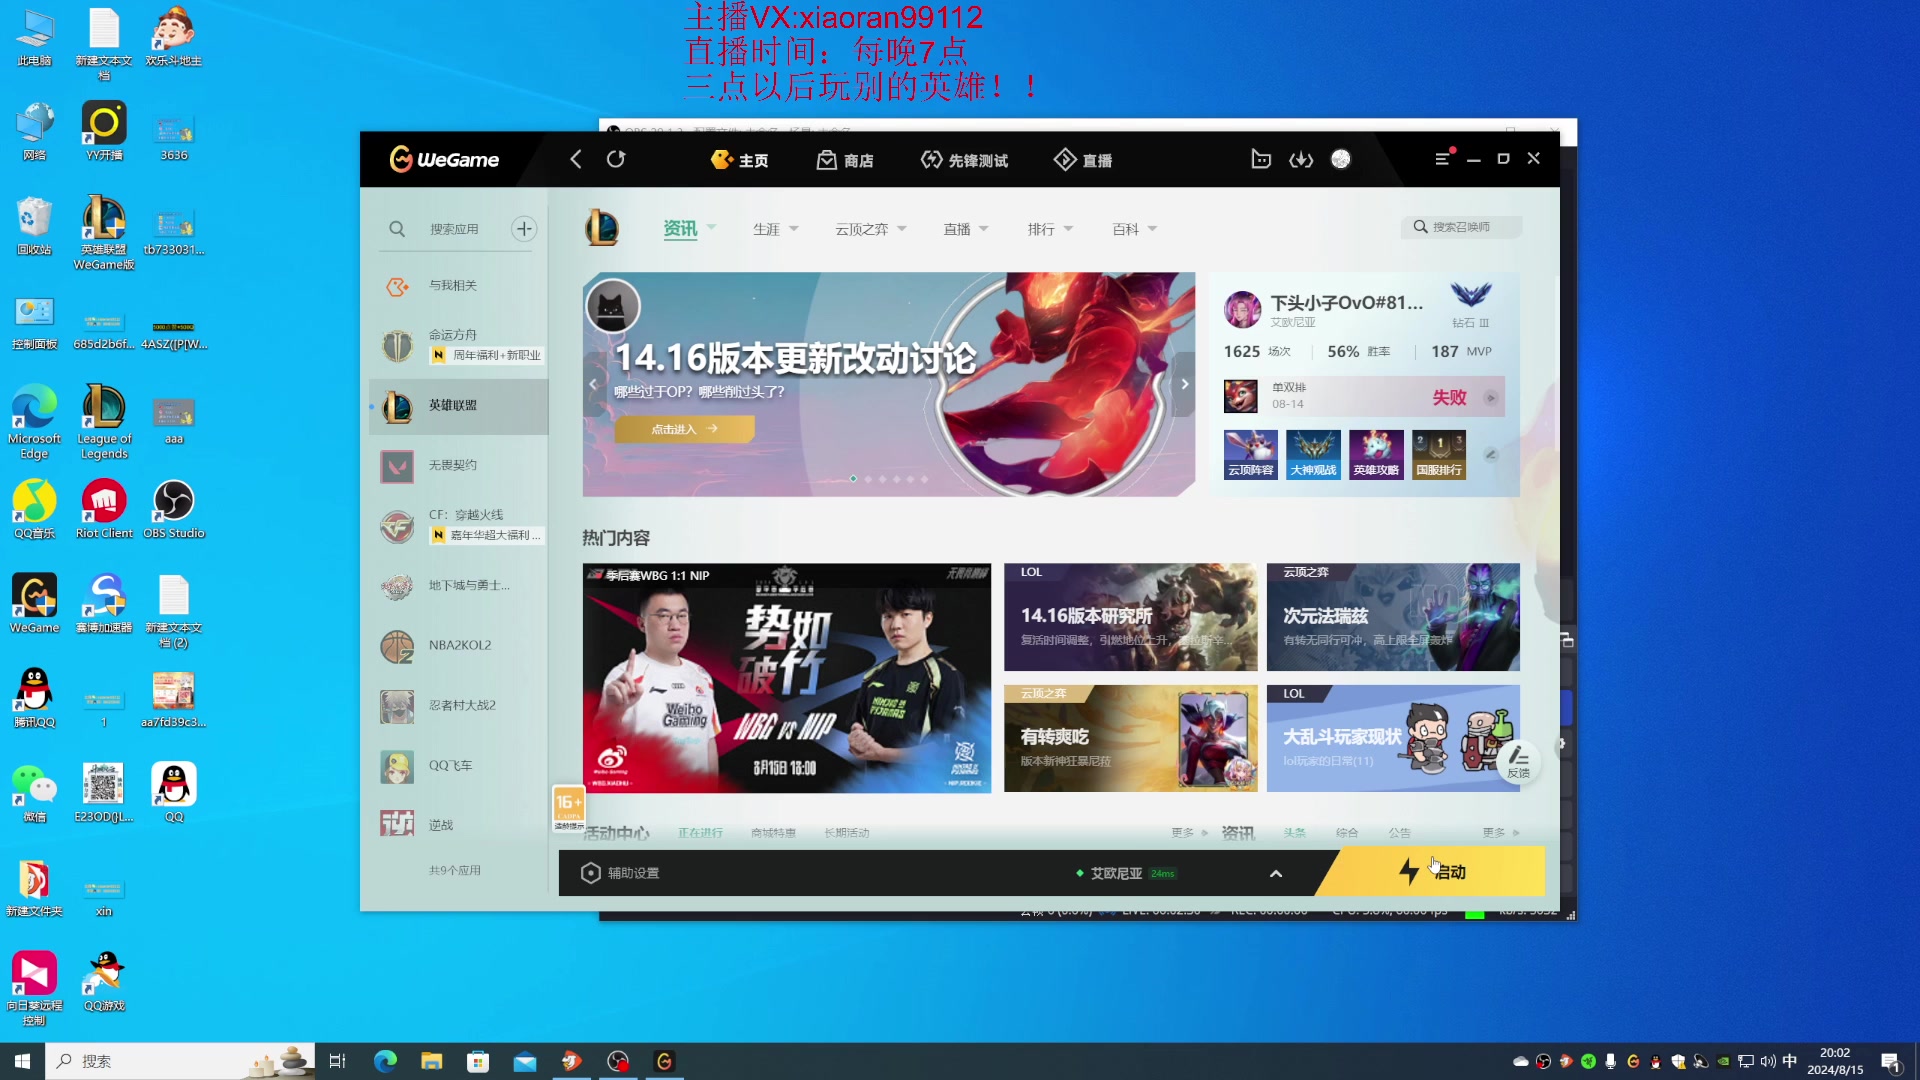Open the 反馈 feedback button
The height and width of the screenshot is (1080, 1920).
click(1518, 762)
